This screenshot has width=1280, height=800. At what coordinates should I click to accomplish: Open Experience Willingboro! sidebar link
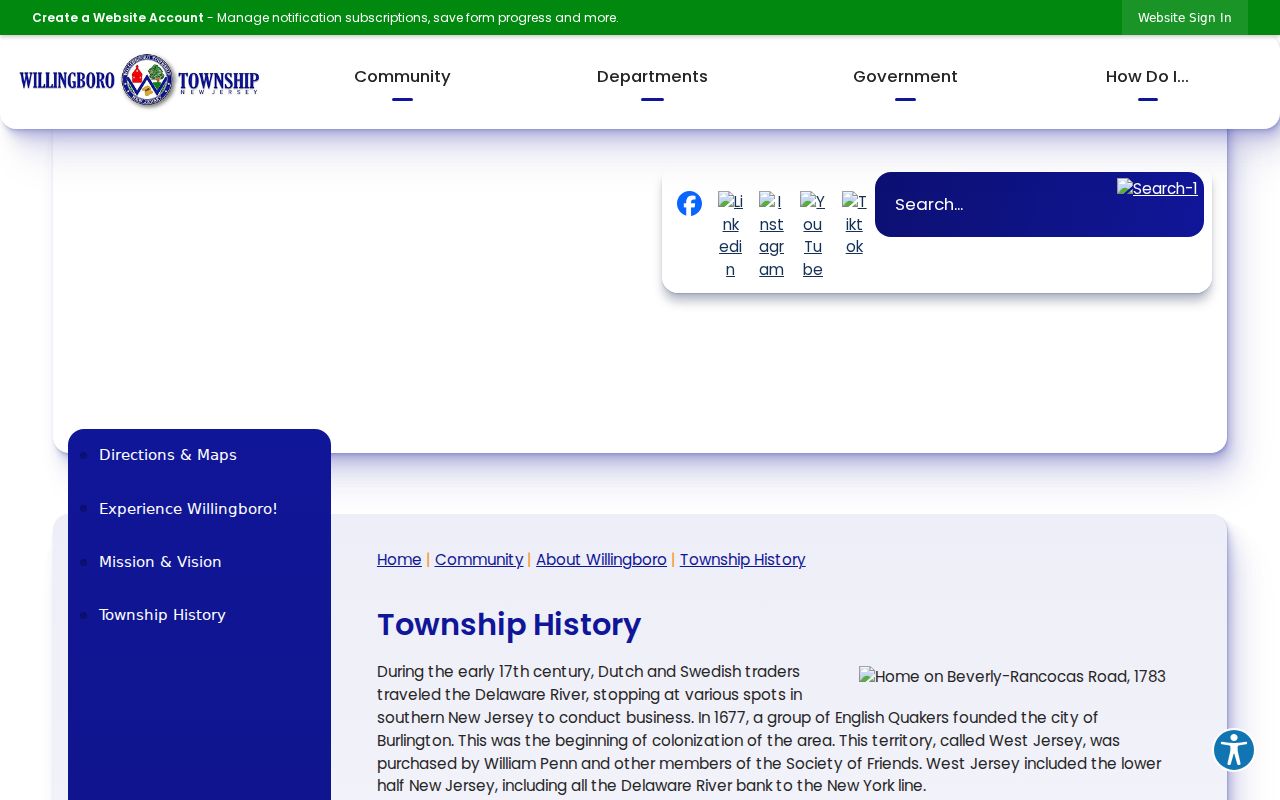(x=188, y=509)
